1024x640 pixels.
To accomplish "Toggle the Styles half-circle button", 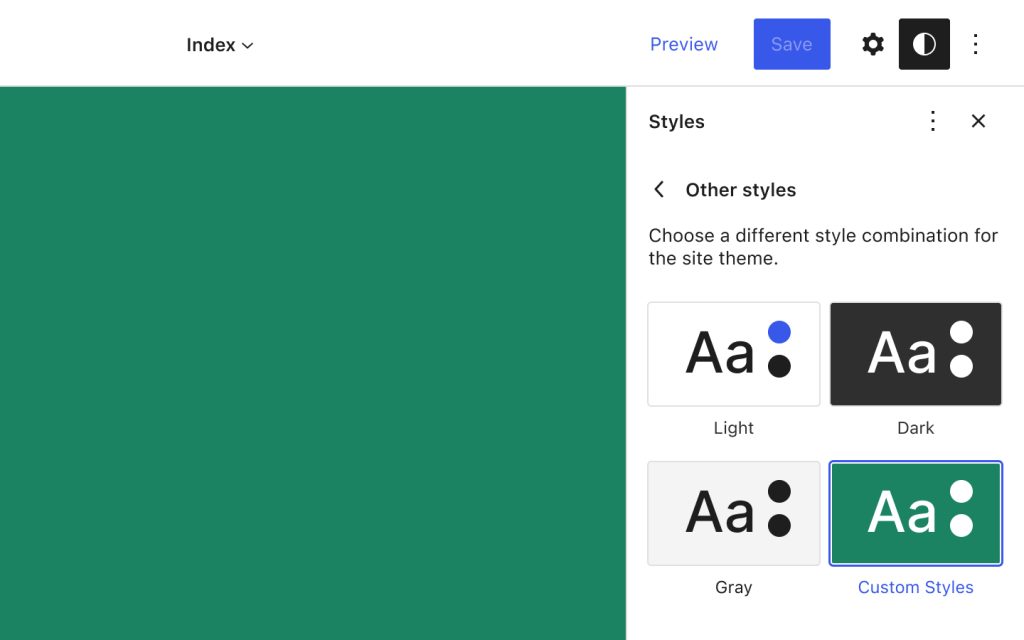I will (924, 44).
